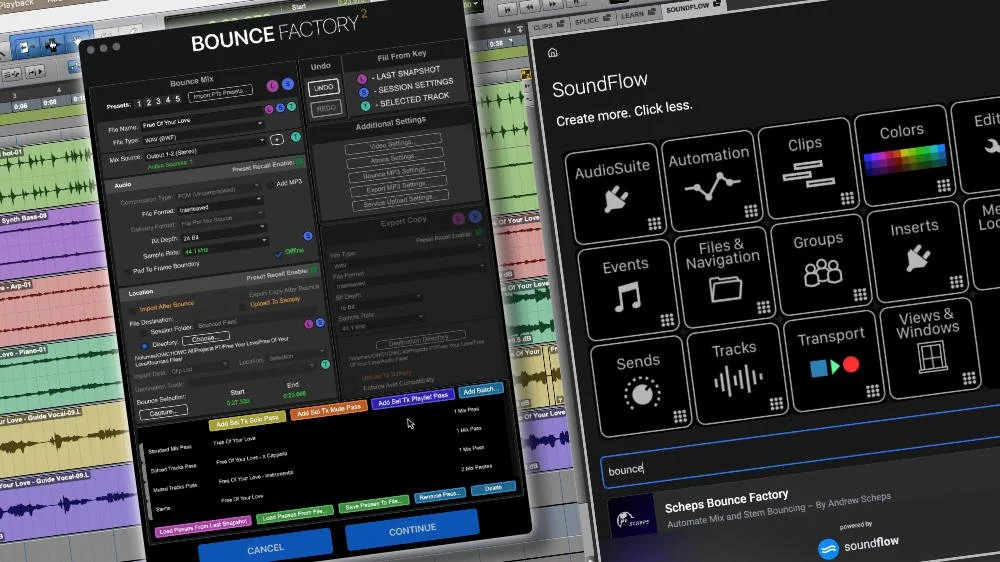The width and height of the screenshot is (1000, 562).
Task: Open the AudioSuite category in SoundFlow
Action: click(614, 192)
